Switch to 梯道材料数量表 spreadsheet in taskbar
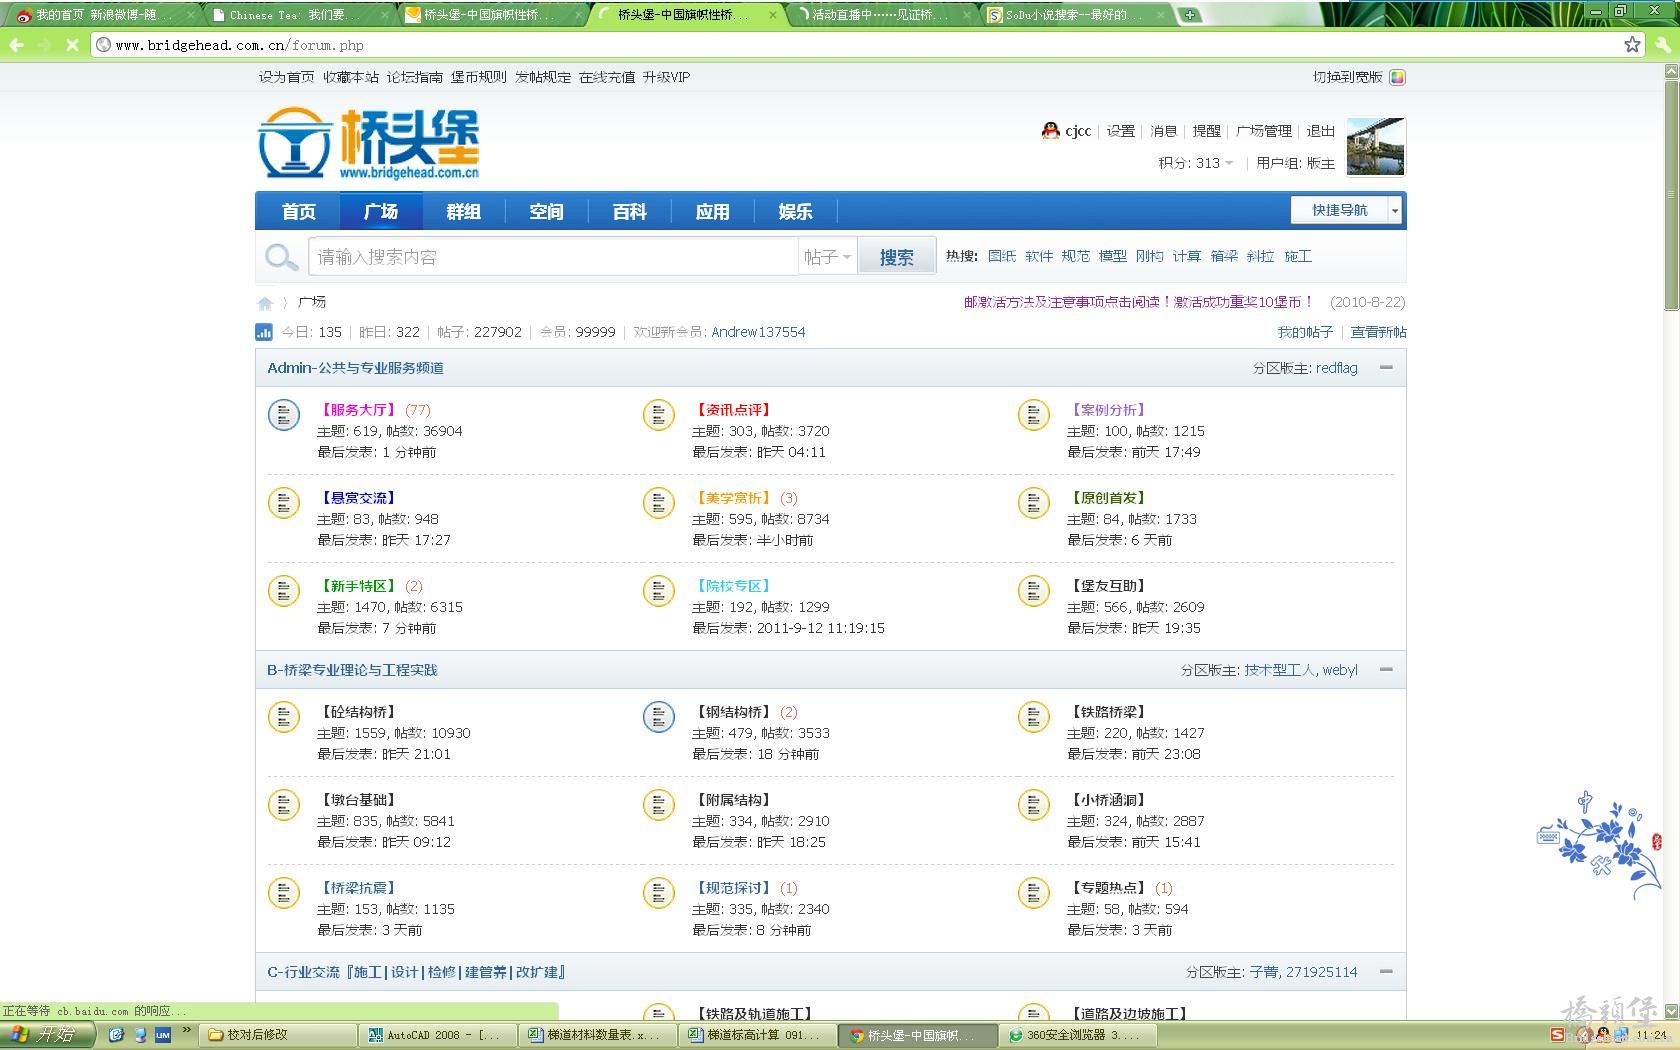The height and width of the screenshot is (1050, 1680). click(x=596, y=1035)
